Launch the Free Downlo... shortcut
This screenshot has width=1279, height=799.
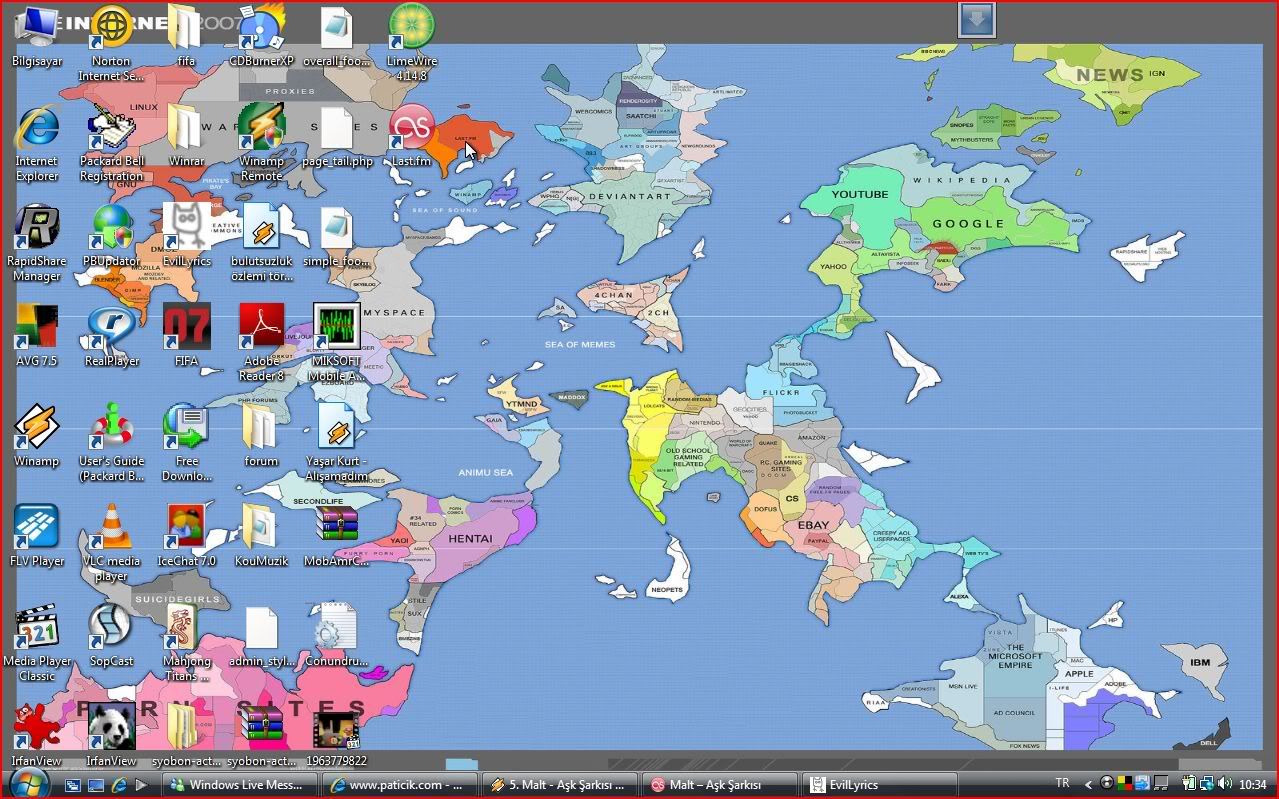(x=186, y=443)
